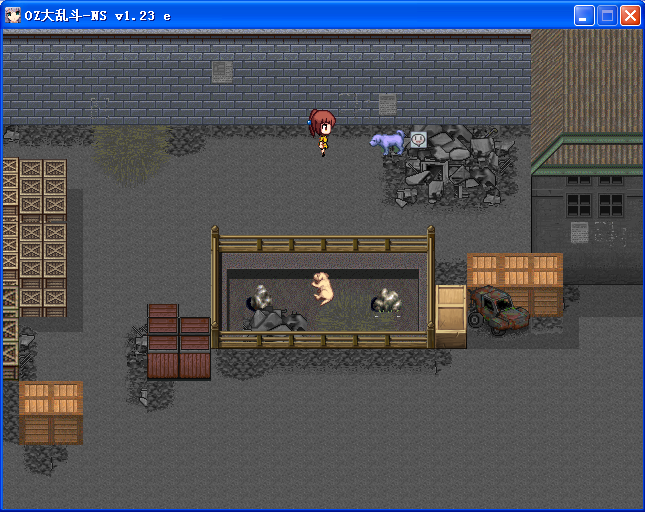Click the notice on the dark building wall
The image size is (645, 512).
580,232
